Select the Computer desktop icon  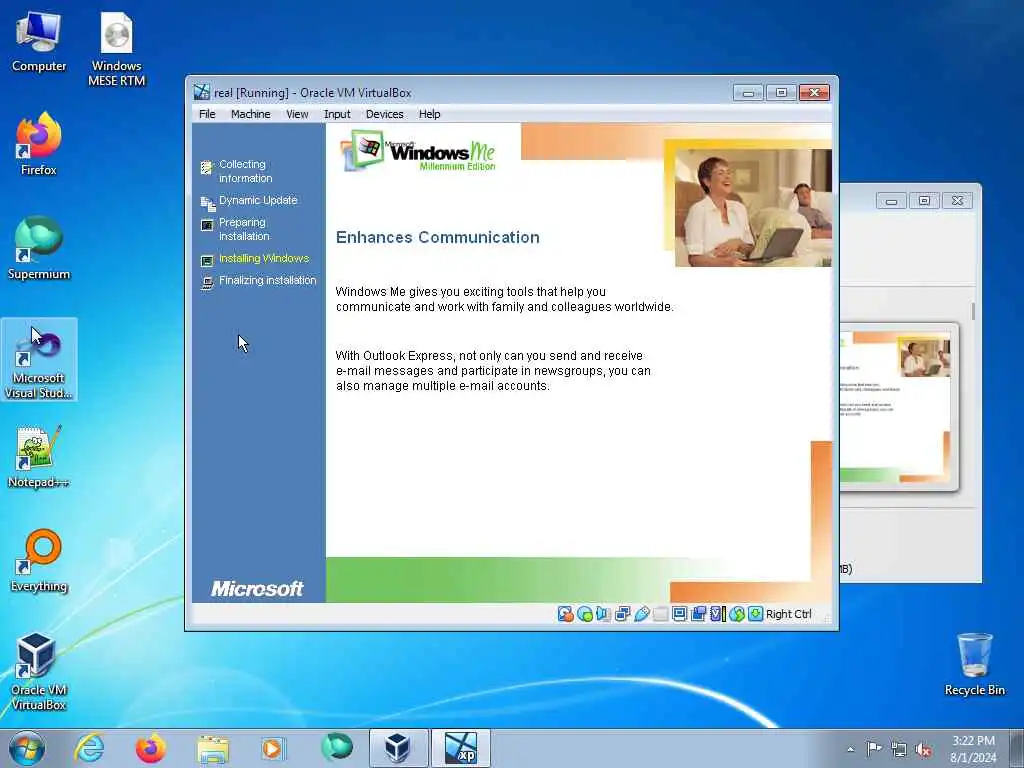click(x=39, y=42)
